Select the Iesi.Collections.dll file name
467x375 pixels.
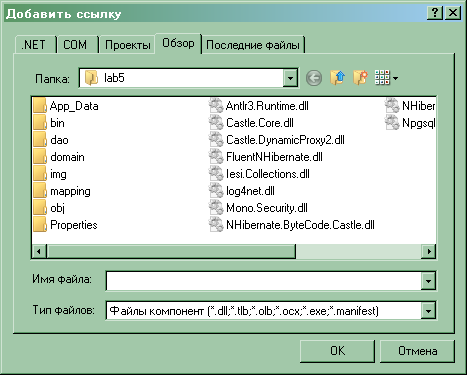pos(268,174)
